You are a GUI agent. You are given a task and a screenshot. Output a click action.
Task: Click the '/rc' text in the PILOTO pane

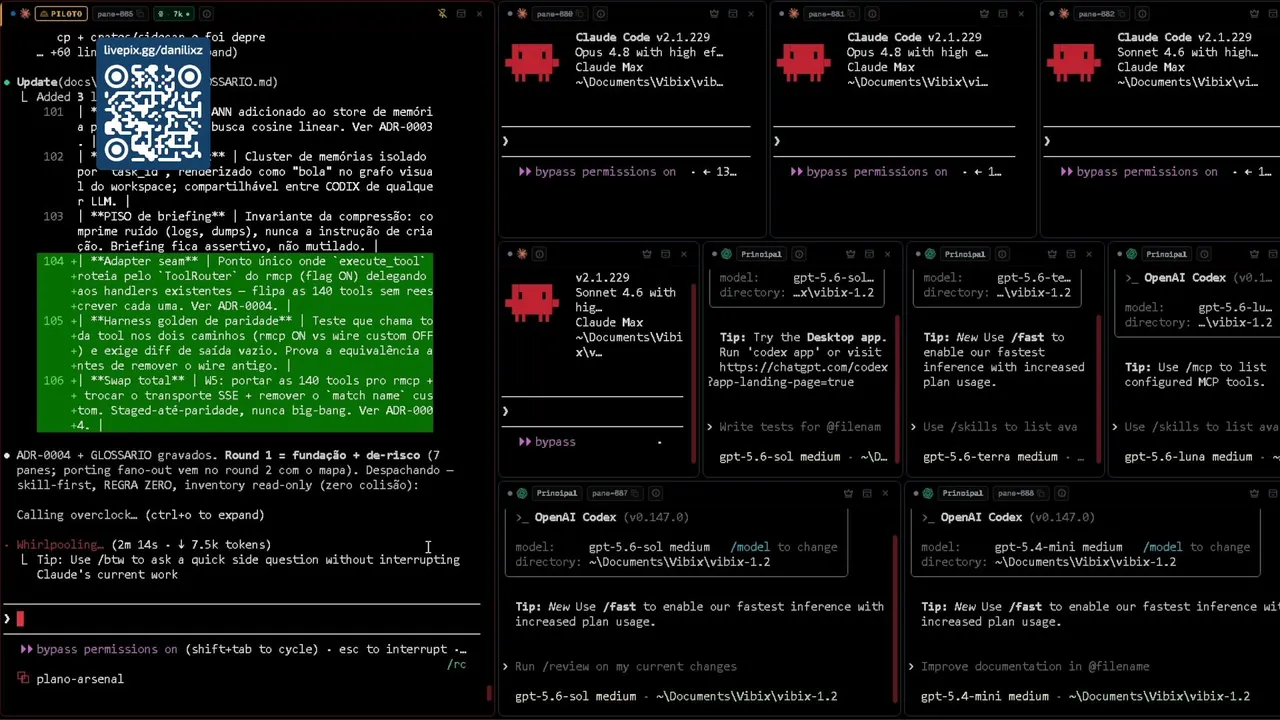point(456,664)
